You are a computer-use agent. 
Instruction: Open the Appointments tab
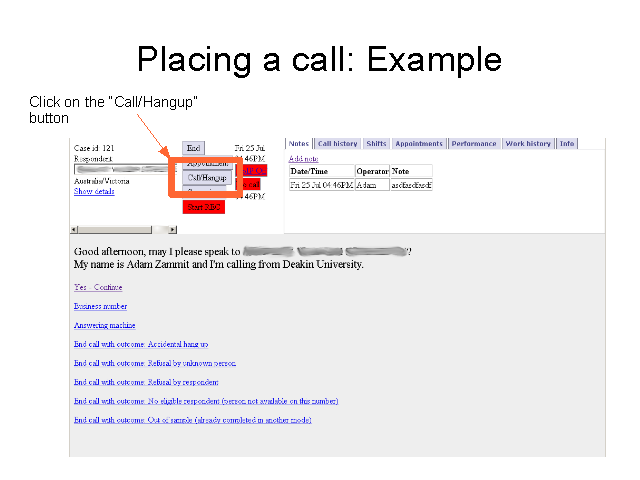418,144
